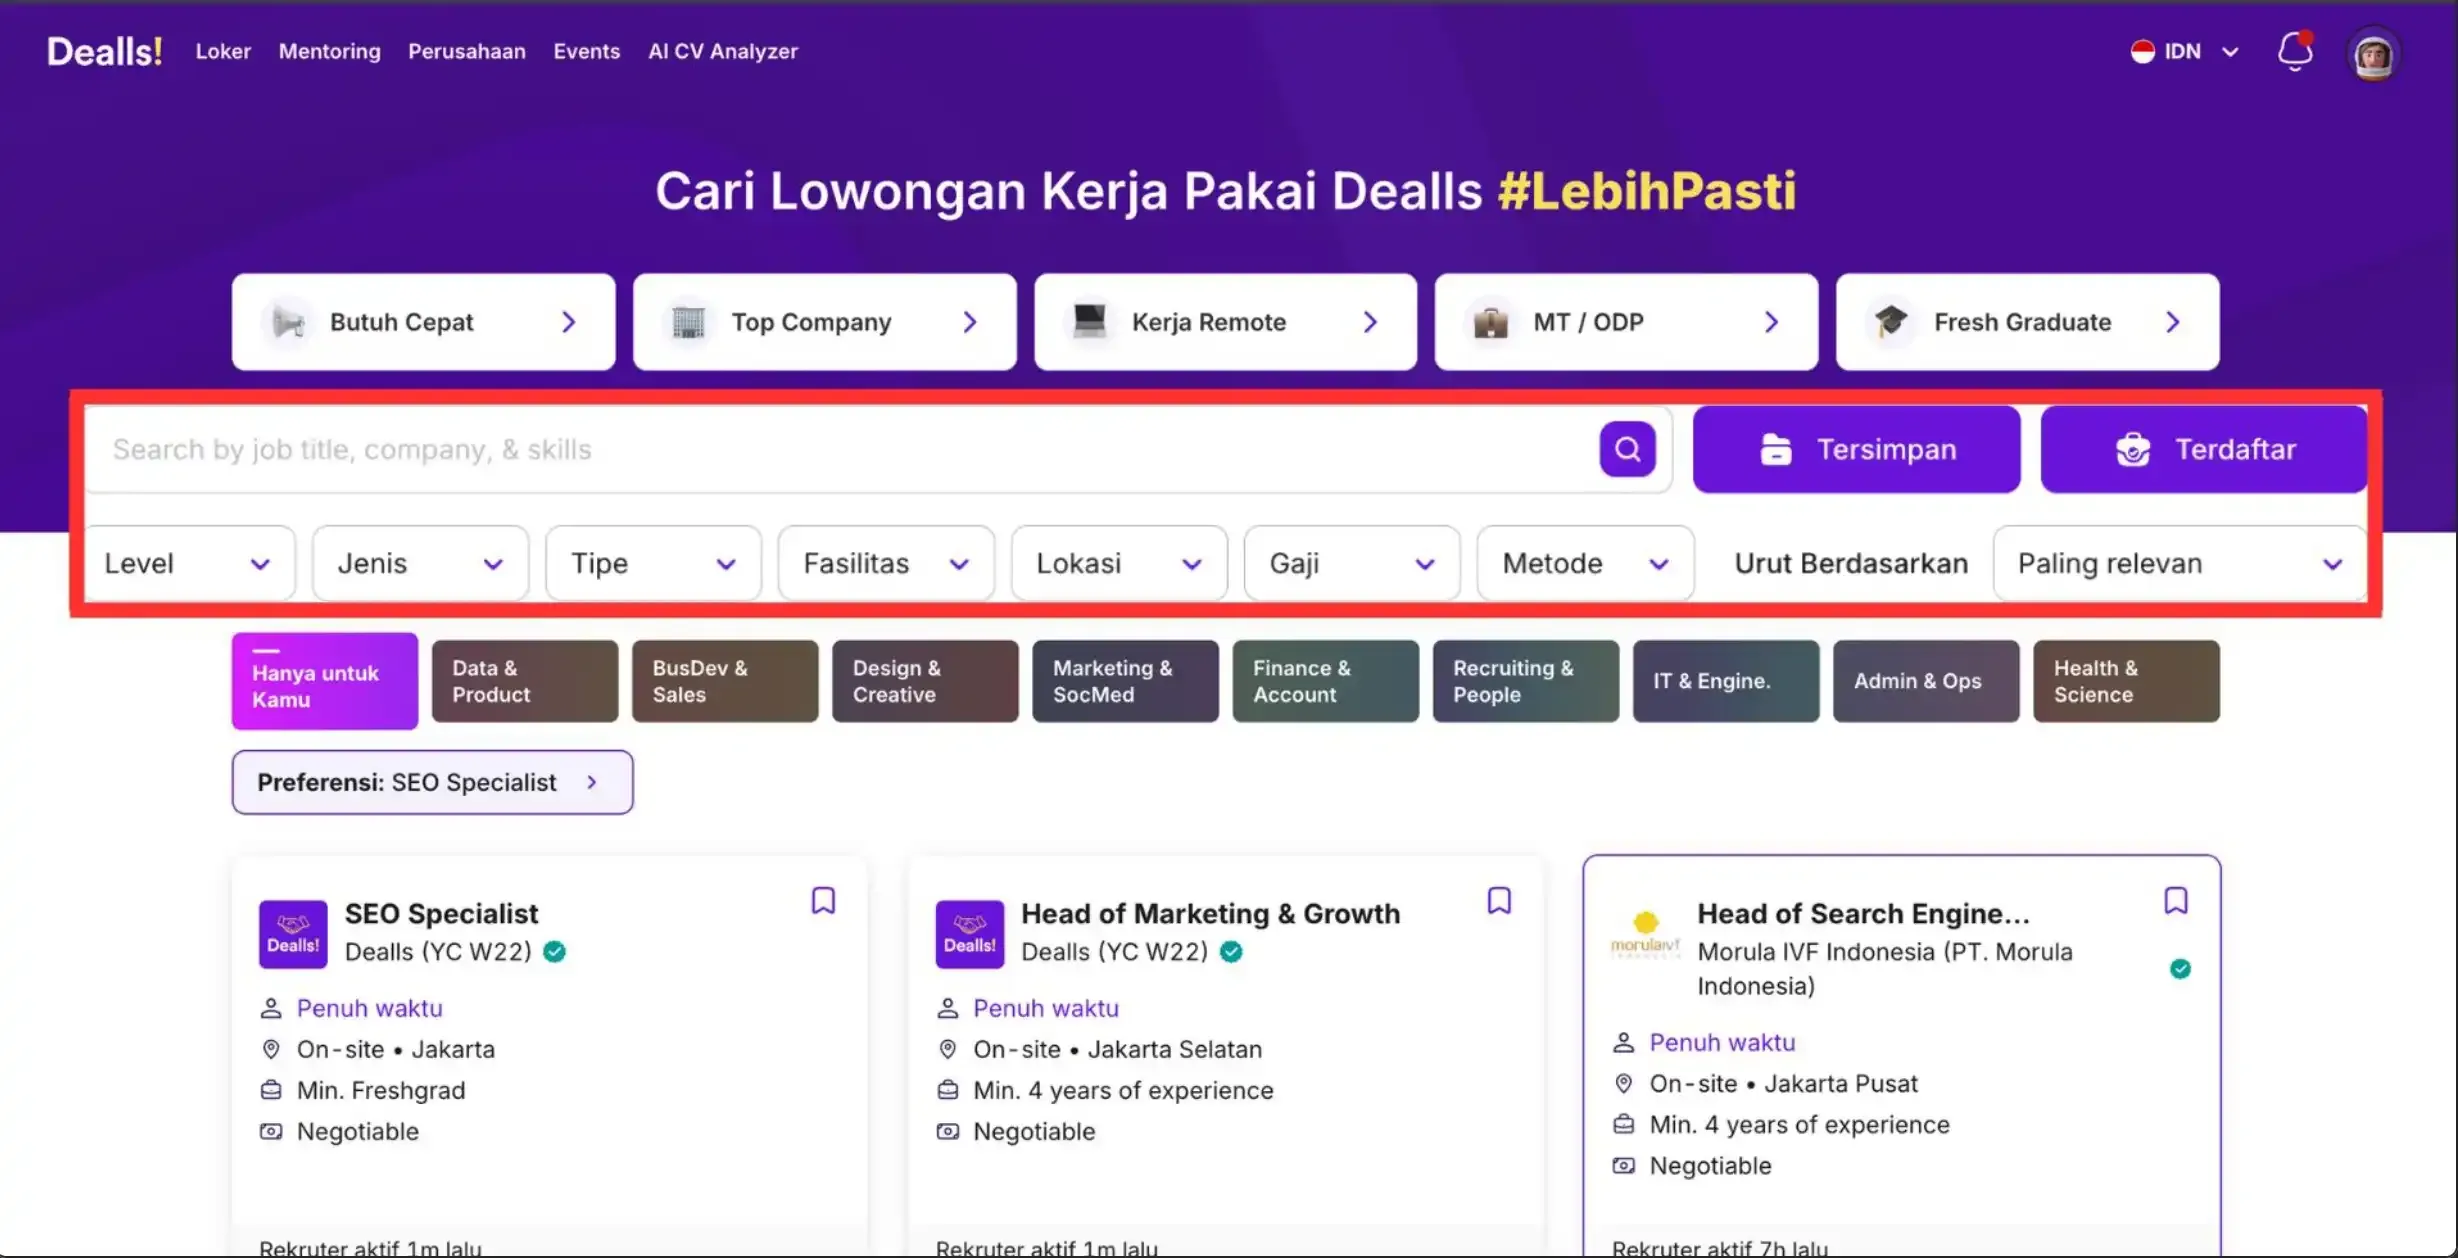Select the Hanya untuk Kamu category tab

(325, 681)
